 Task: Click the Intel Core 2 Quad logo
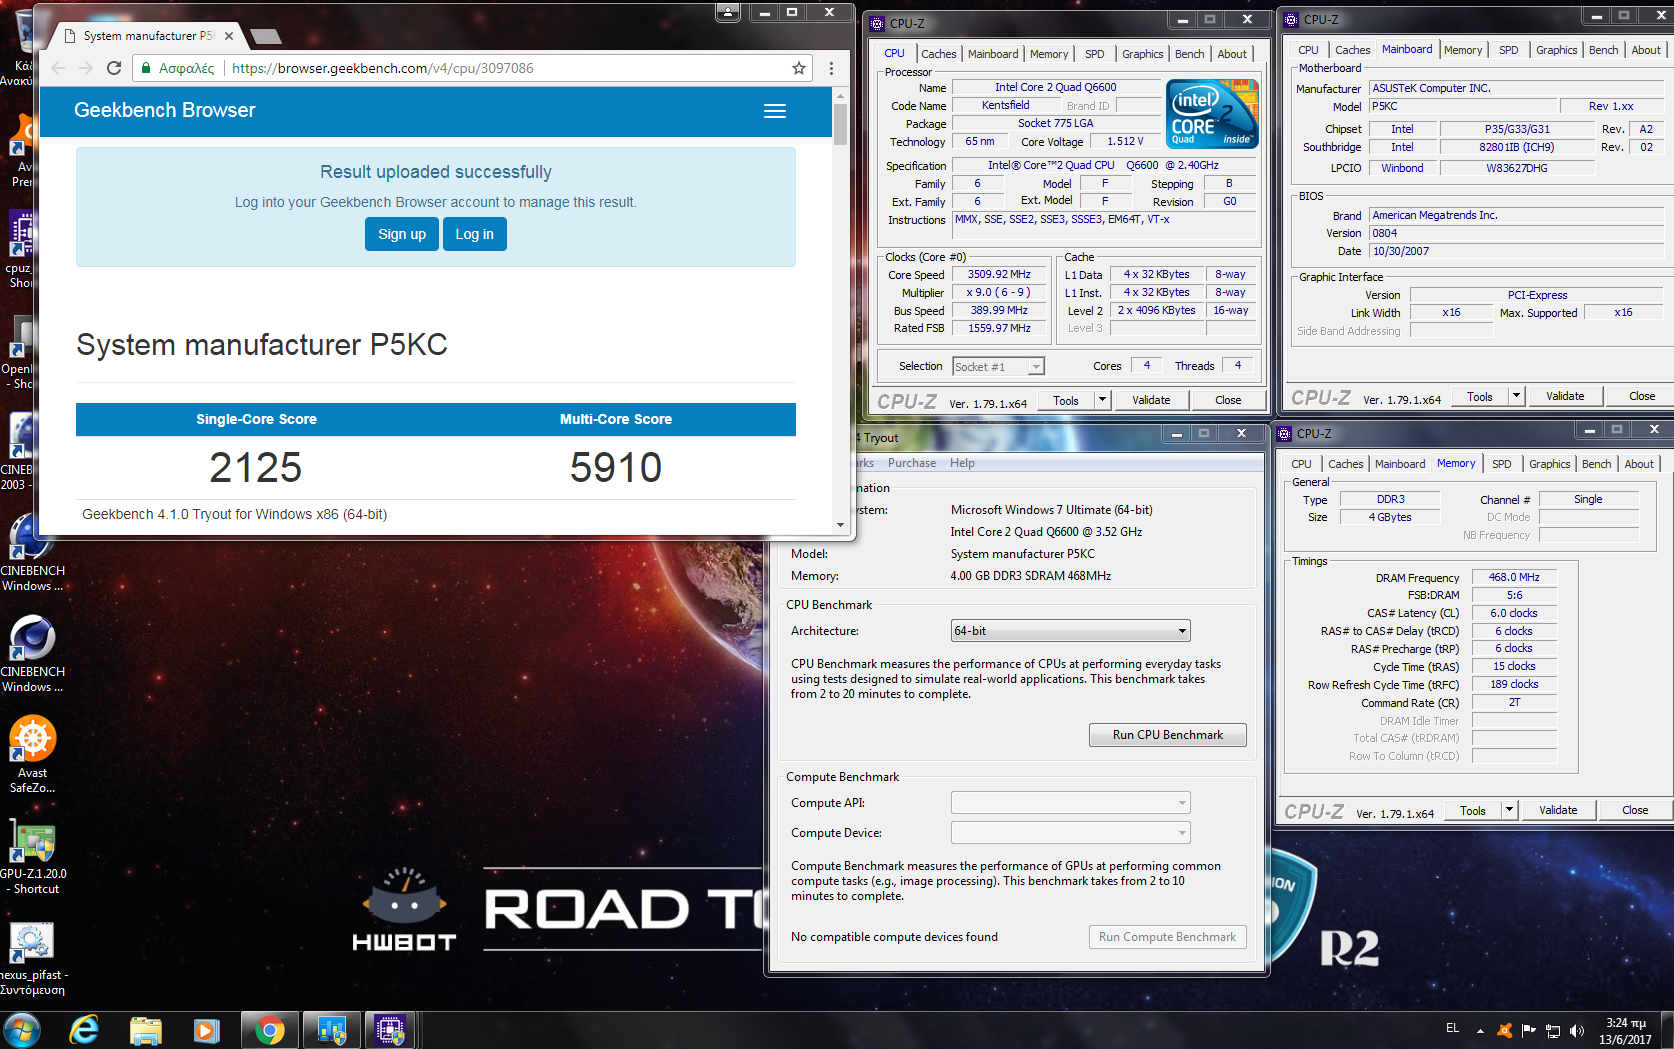click(x=1212, y=114)
